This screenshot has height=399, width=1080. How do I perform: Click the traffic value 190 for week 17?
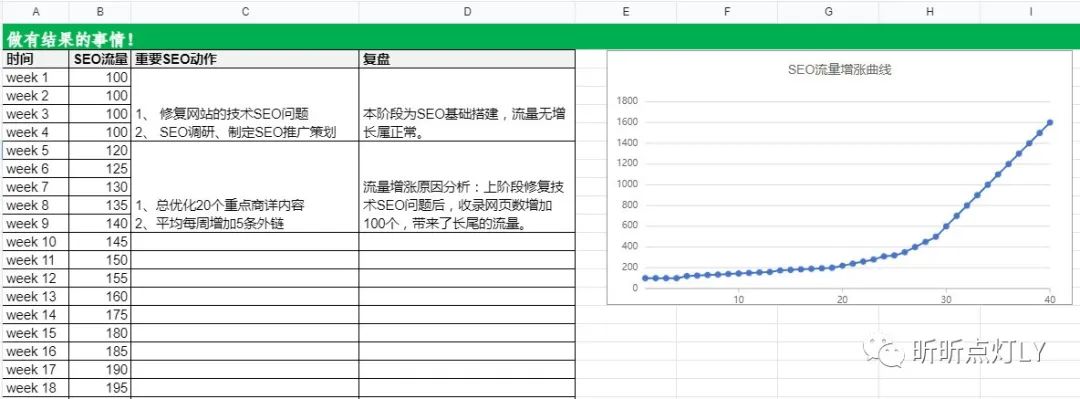pos(101,370)
